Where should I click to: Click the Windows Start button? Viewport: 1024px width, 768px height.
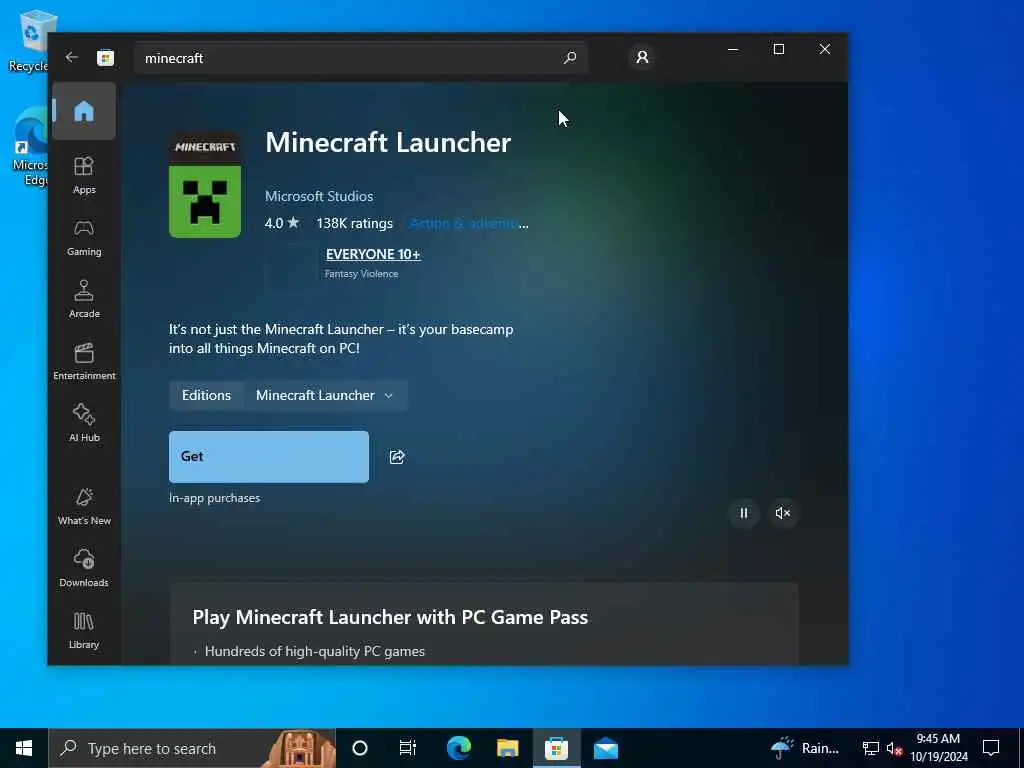point(24,748)
